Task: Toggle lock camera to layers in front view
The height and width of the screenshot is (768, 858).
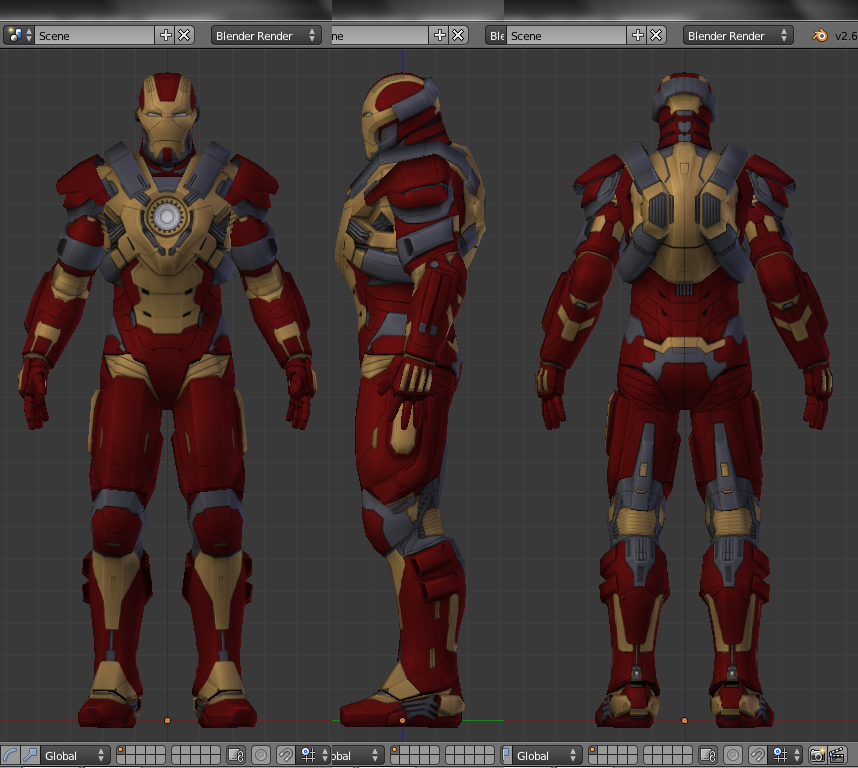Action: pyautogui.click(x=236, y=755)
